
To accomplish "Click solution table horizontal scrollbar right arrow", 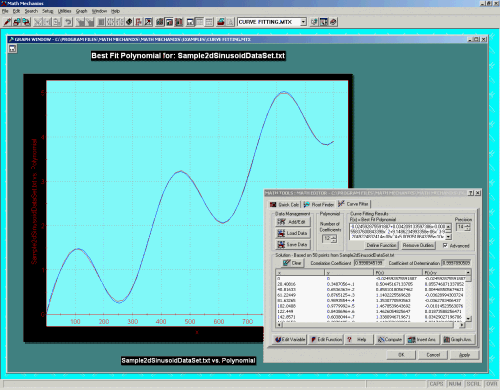I will 462,325.
